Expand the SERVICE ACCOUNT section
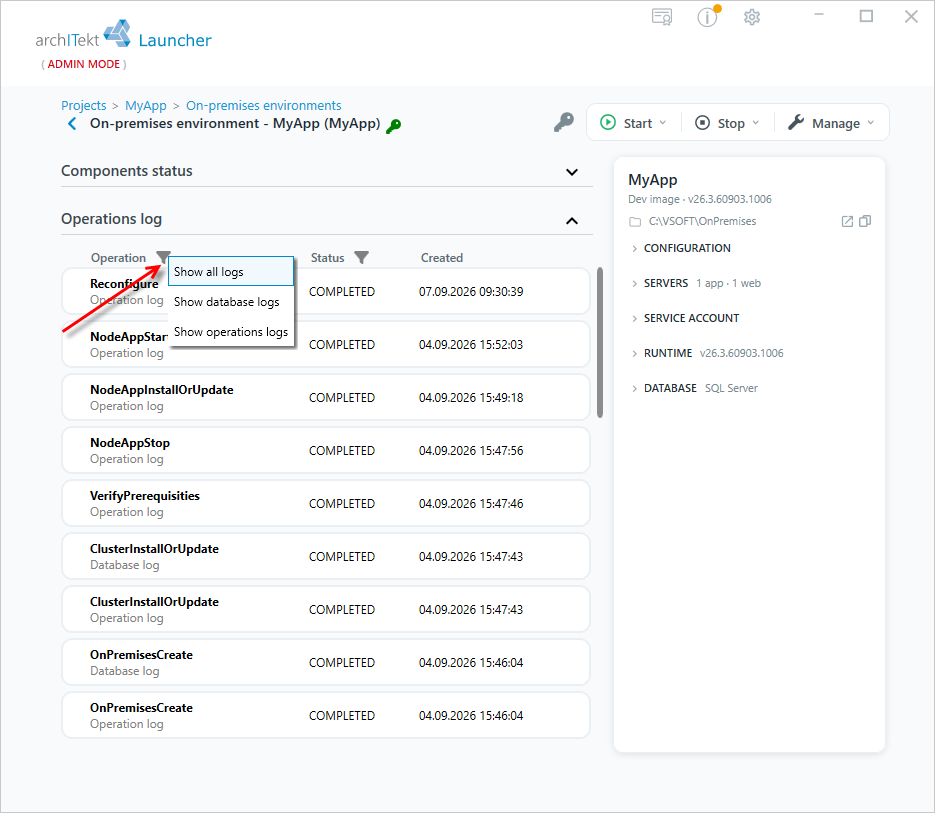Image resolution: width=935 pixels, height=813 pixels. 685,319
